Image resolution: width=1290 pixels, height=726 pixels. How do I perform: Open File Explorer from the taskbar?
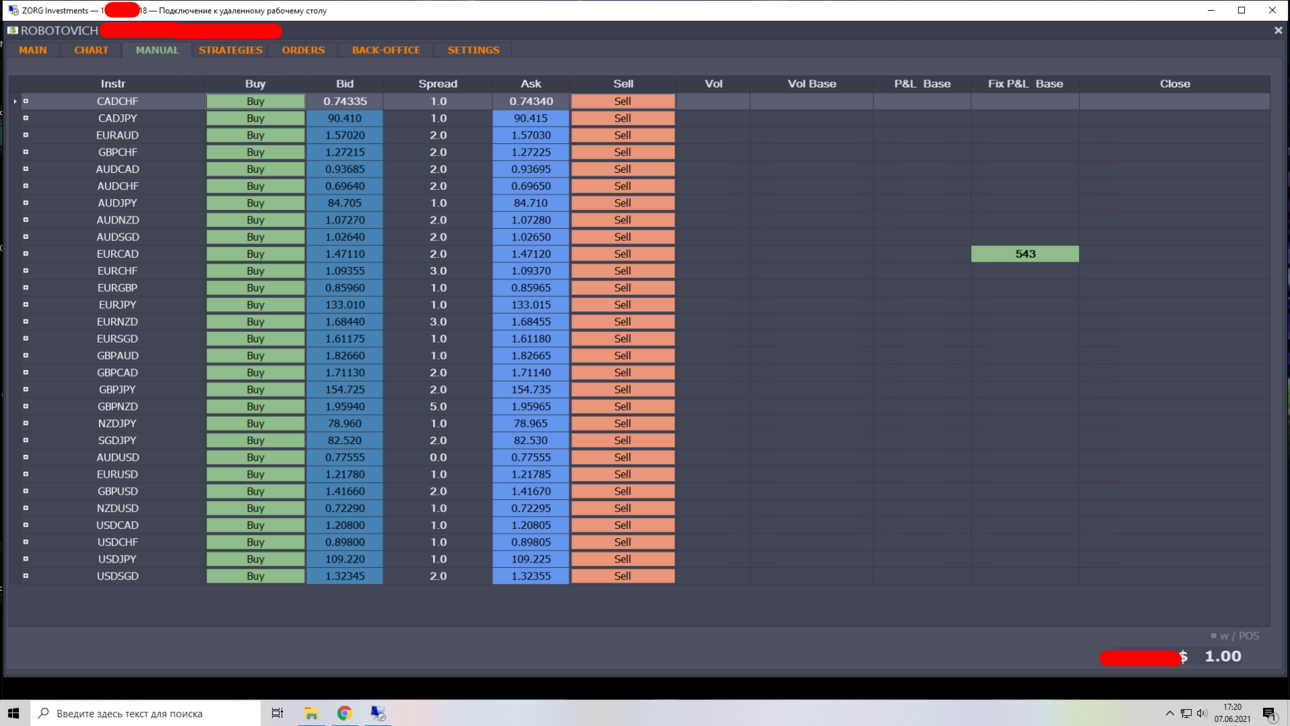(x=311, y=713)
